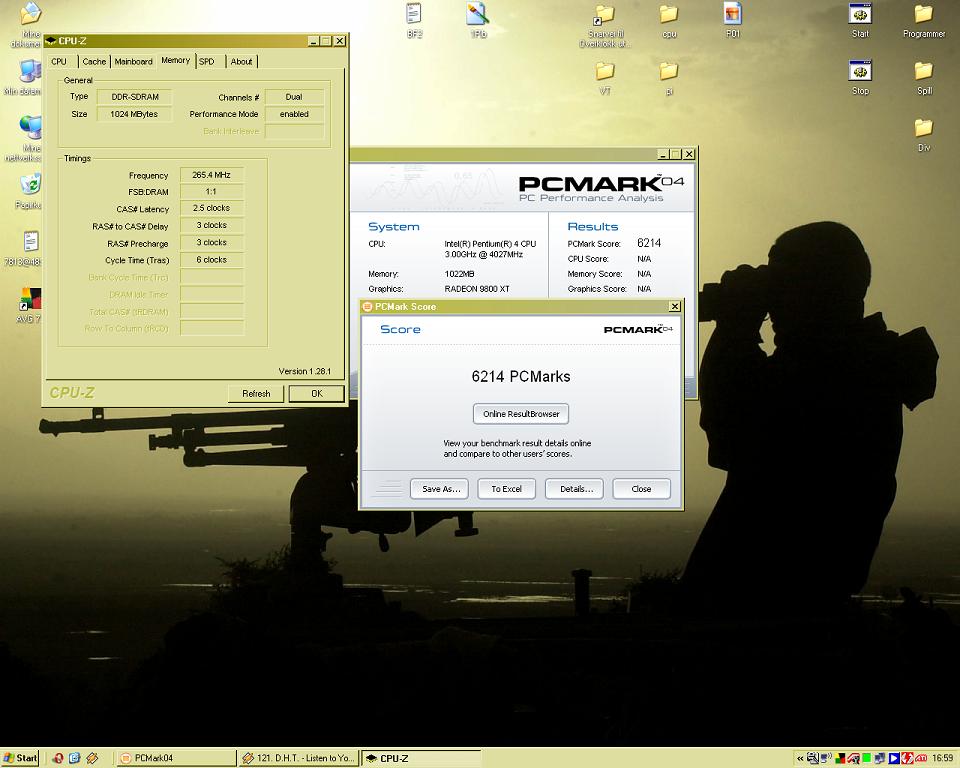The image size is (960, 768).
Task: Open the Windows Start menu
Action: click(x=20, y=758)
